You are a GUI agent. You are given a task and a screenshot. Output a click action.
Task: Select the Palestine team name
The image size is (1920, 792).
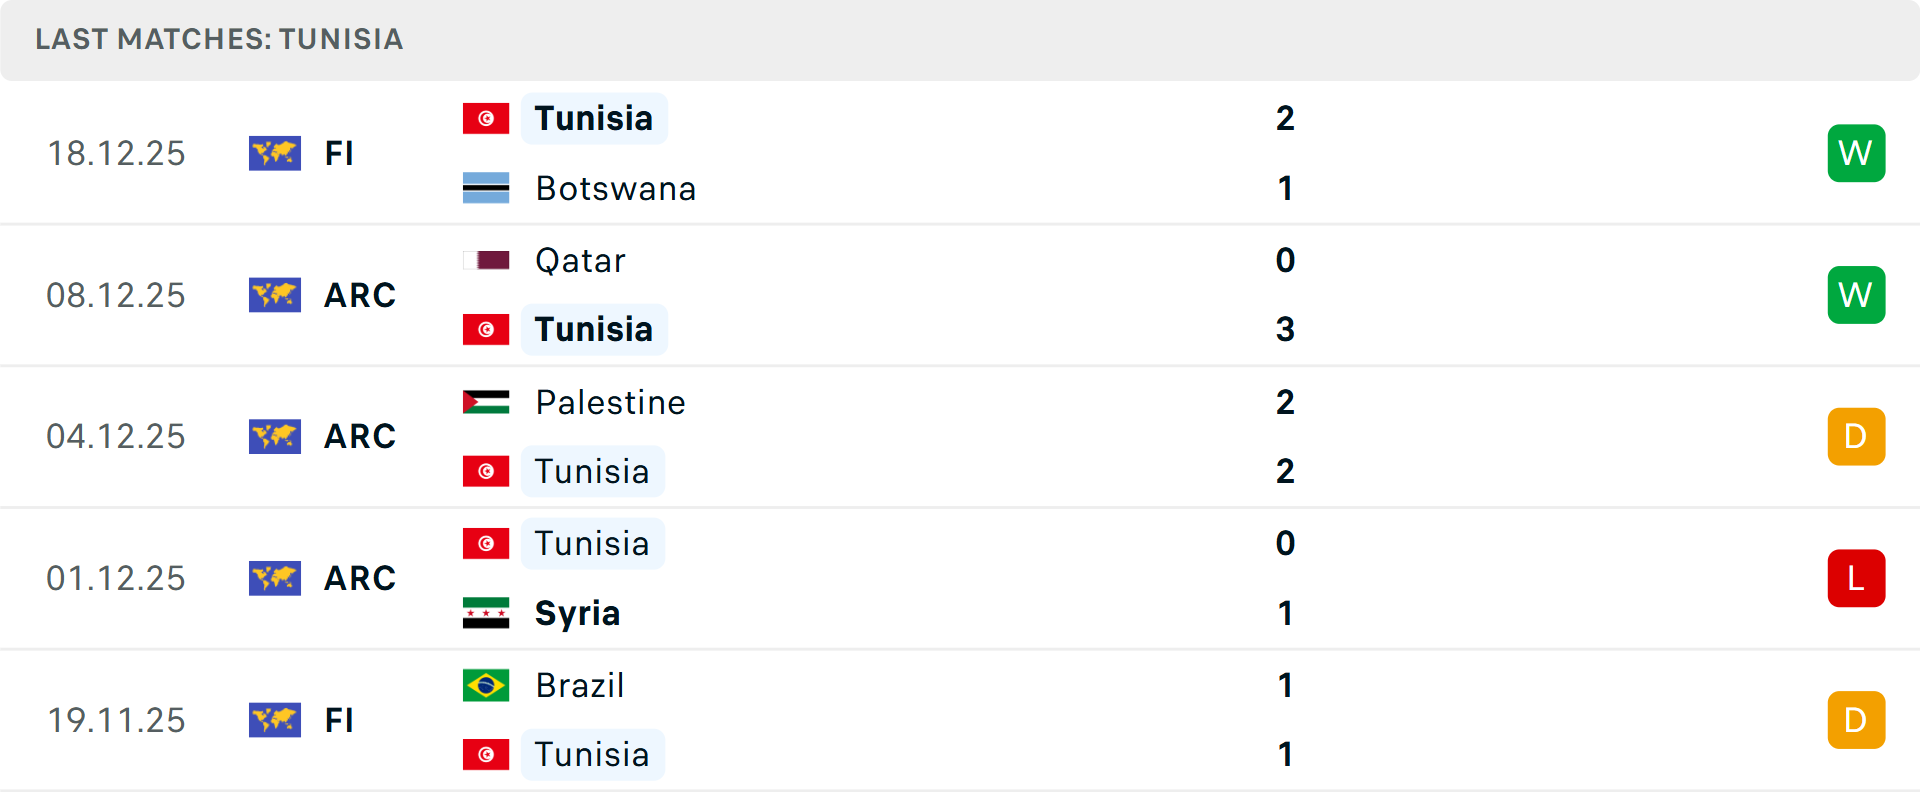point(610,402)
